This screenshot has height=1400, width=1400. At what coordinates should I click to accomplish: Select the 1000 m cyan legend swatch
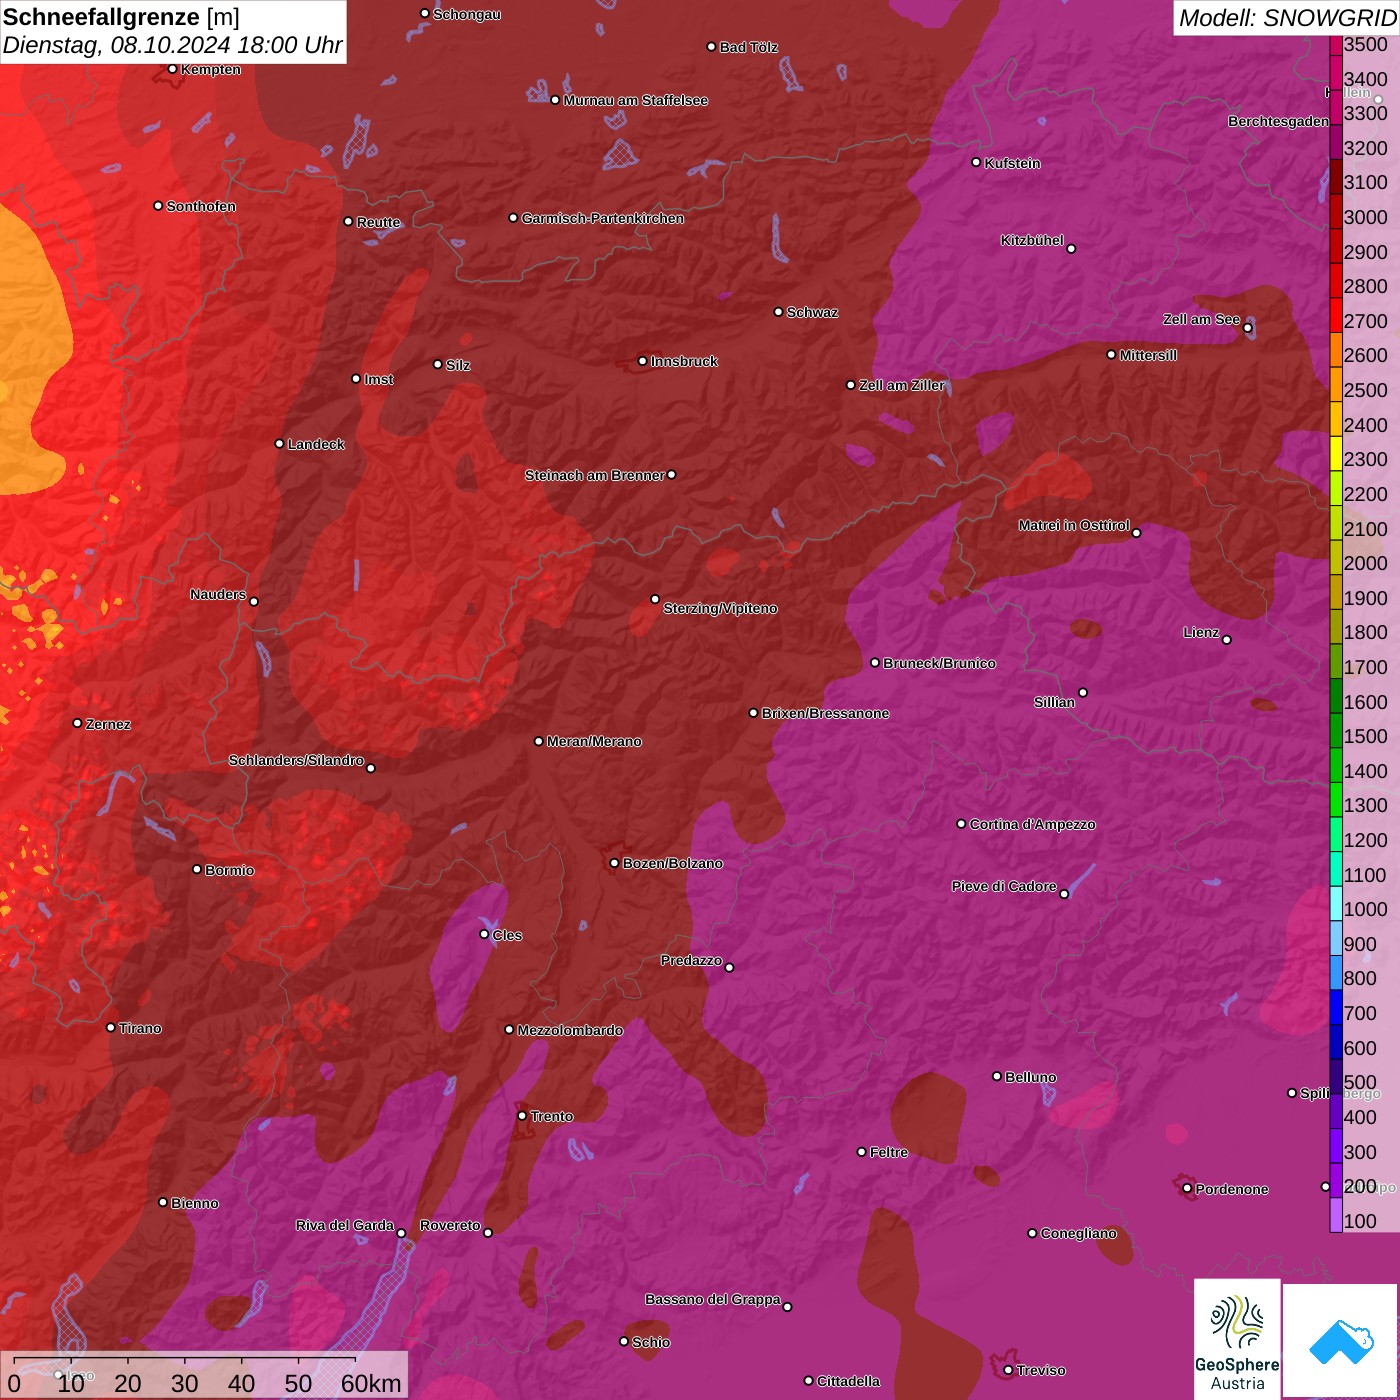(1336, 903)
